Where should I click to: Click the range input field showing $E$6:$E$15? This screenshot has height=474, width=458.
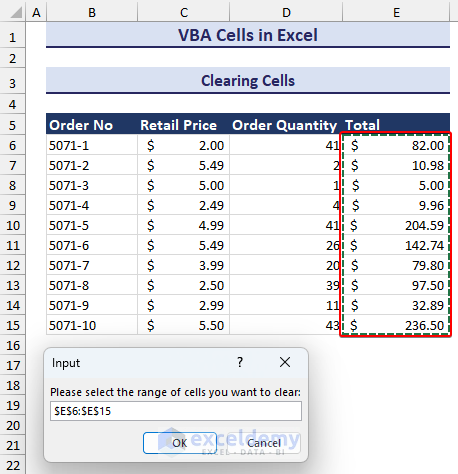(176, 411)
